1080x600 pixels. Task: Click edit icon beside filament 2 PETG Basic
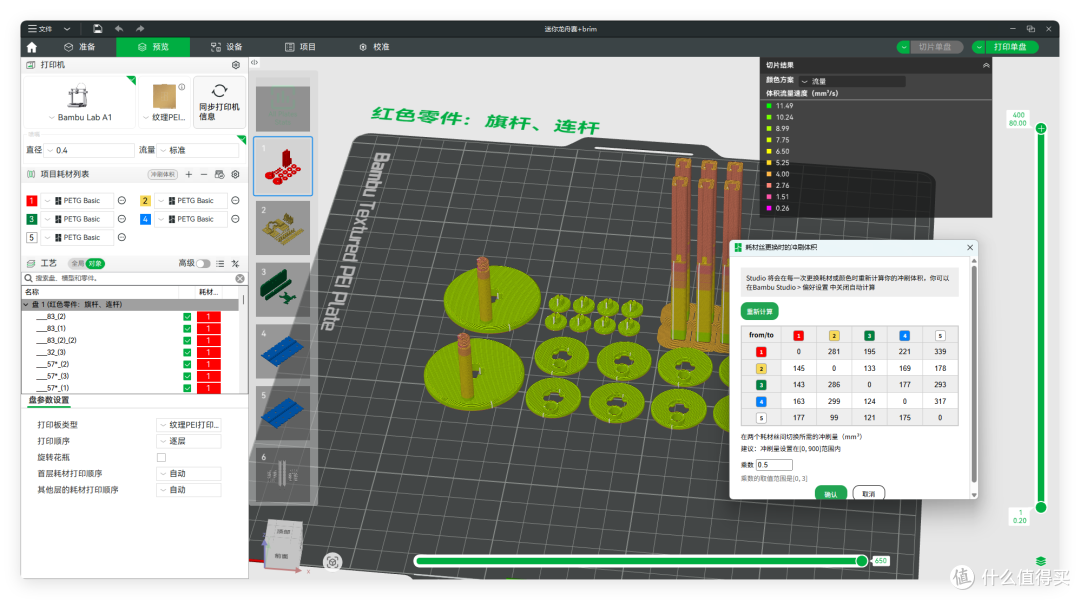click(x=236, y=200)
